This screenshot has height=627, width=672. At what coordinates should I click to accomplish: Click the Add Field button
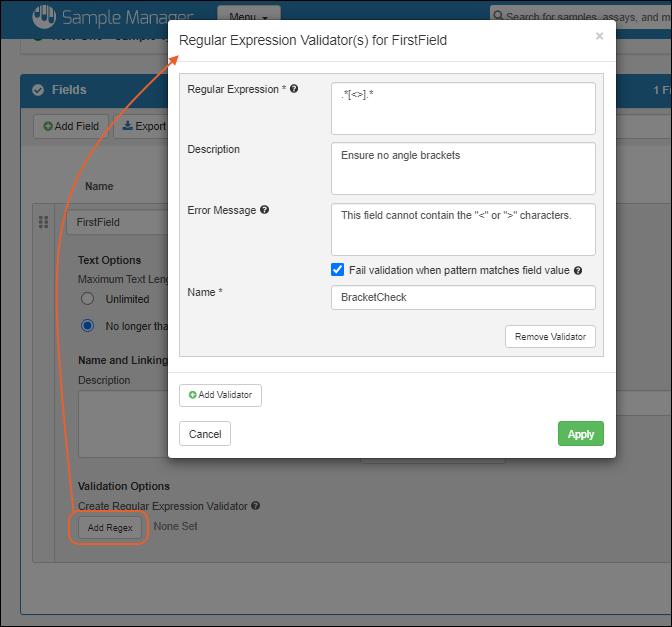tap(71, 126)
